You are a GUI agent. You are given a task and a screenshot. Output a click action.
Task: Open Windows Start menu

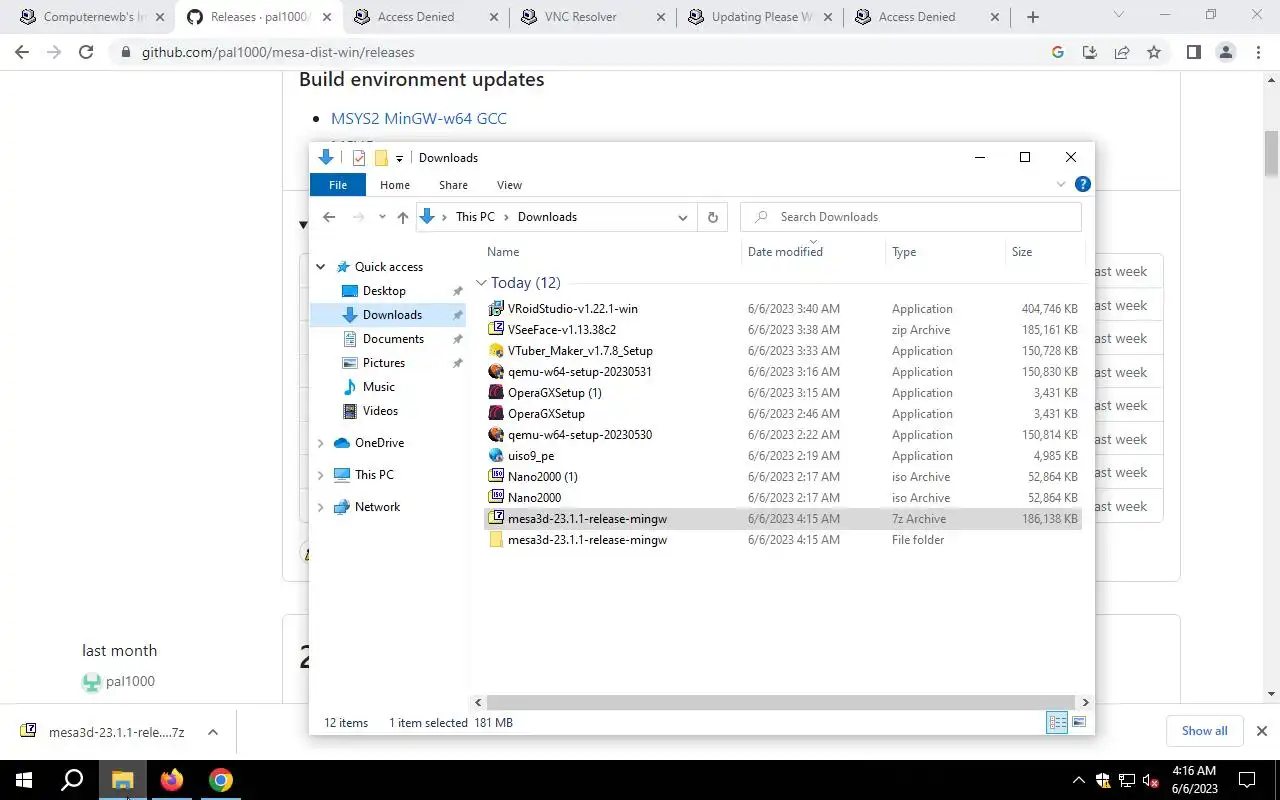[x=24, y=780]
